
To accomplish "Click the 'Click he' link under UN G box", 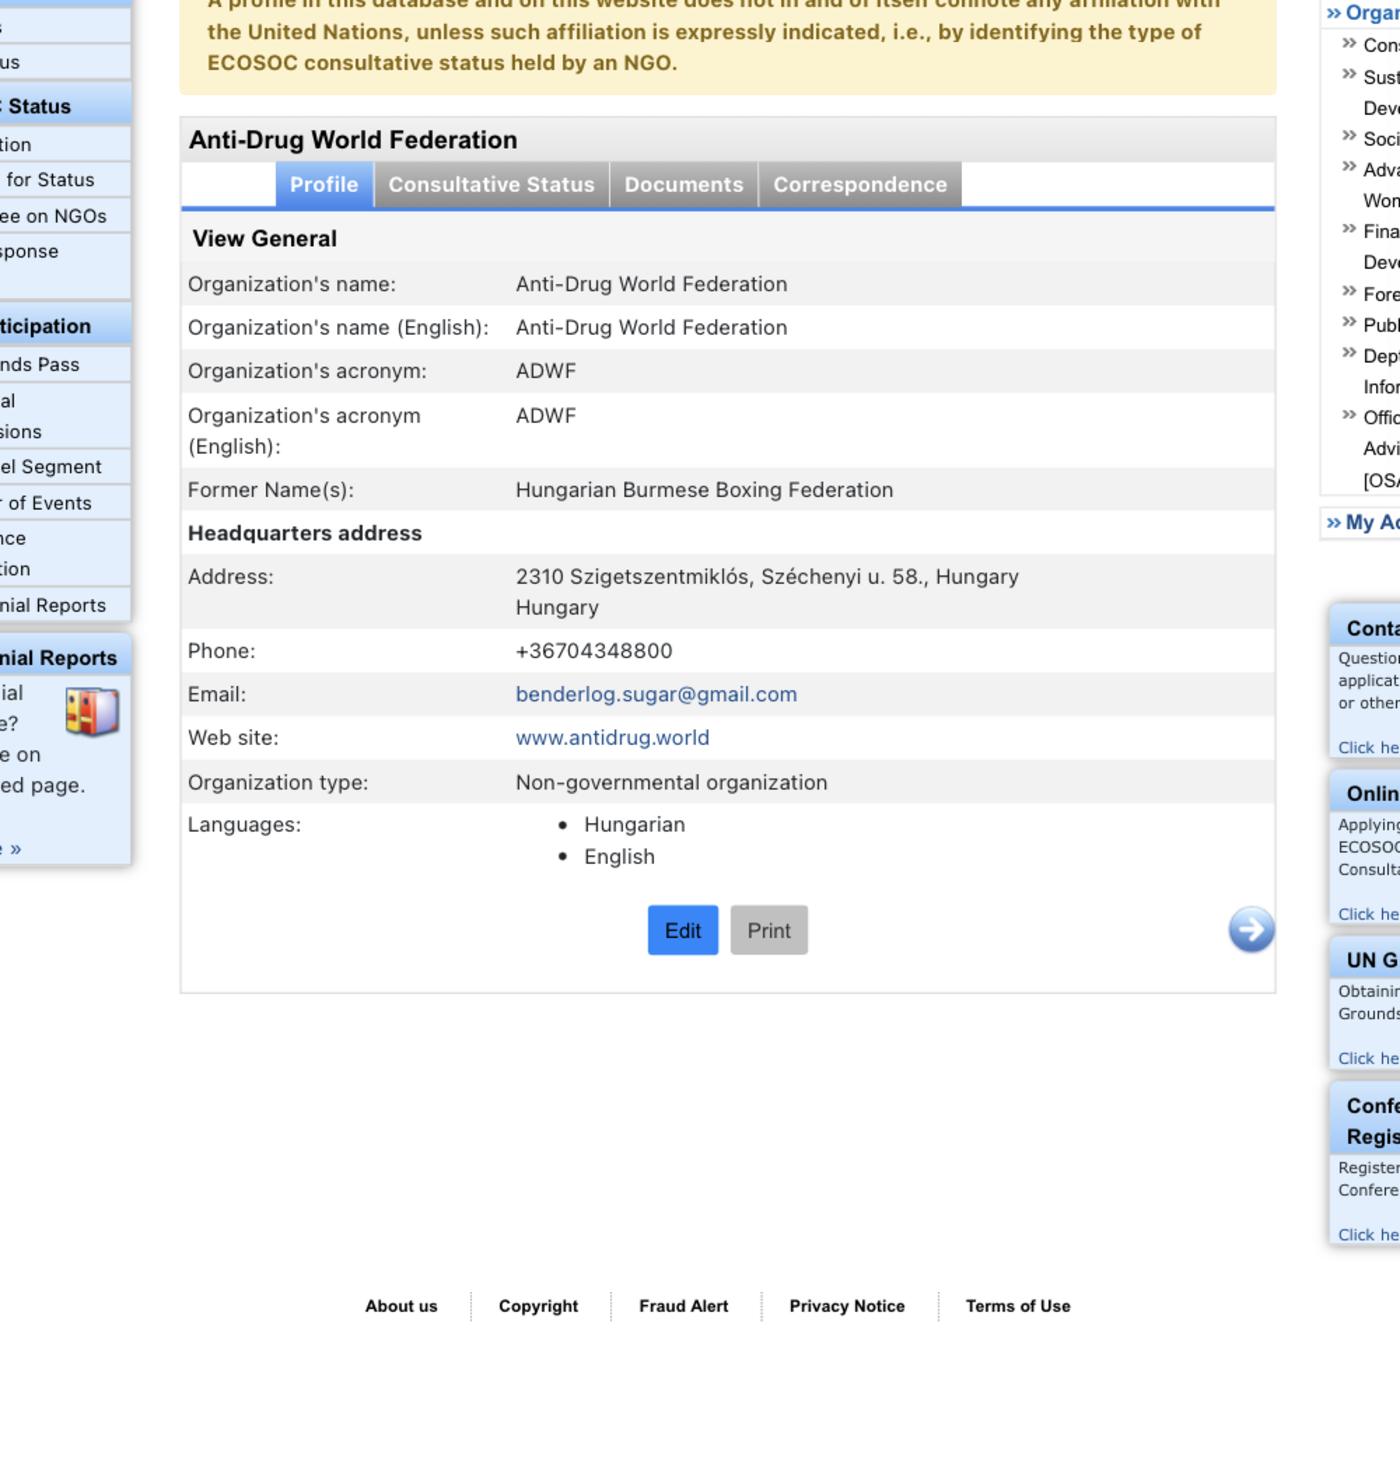I will pos(1368,1058).
